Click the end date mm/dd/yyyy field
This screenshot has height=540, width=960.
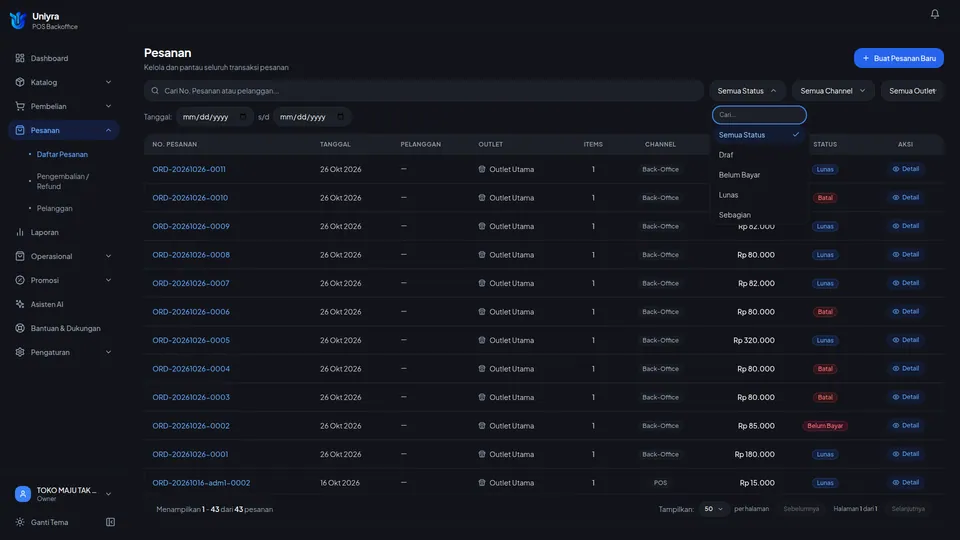coord(312,116)
